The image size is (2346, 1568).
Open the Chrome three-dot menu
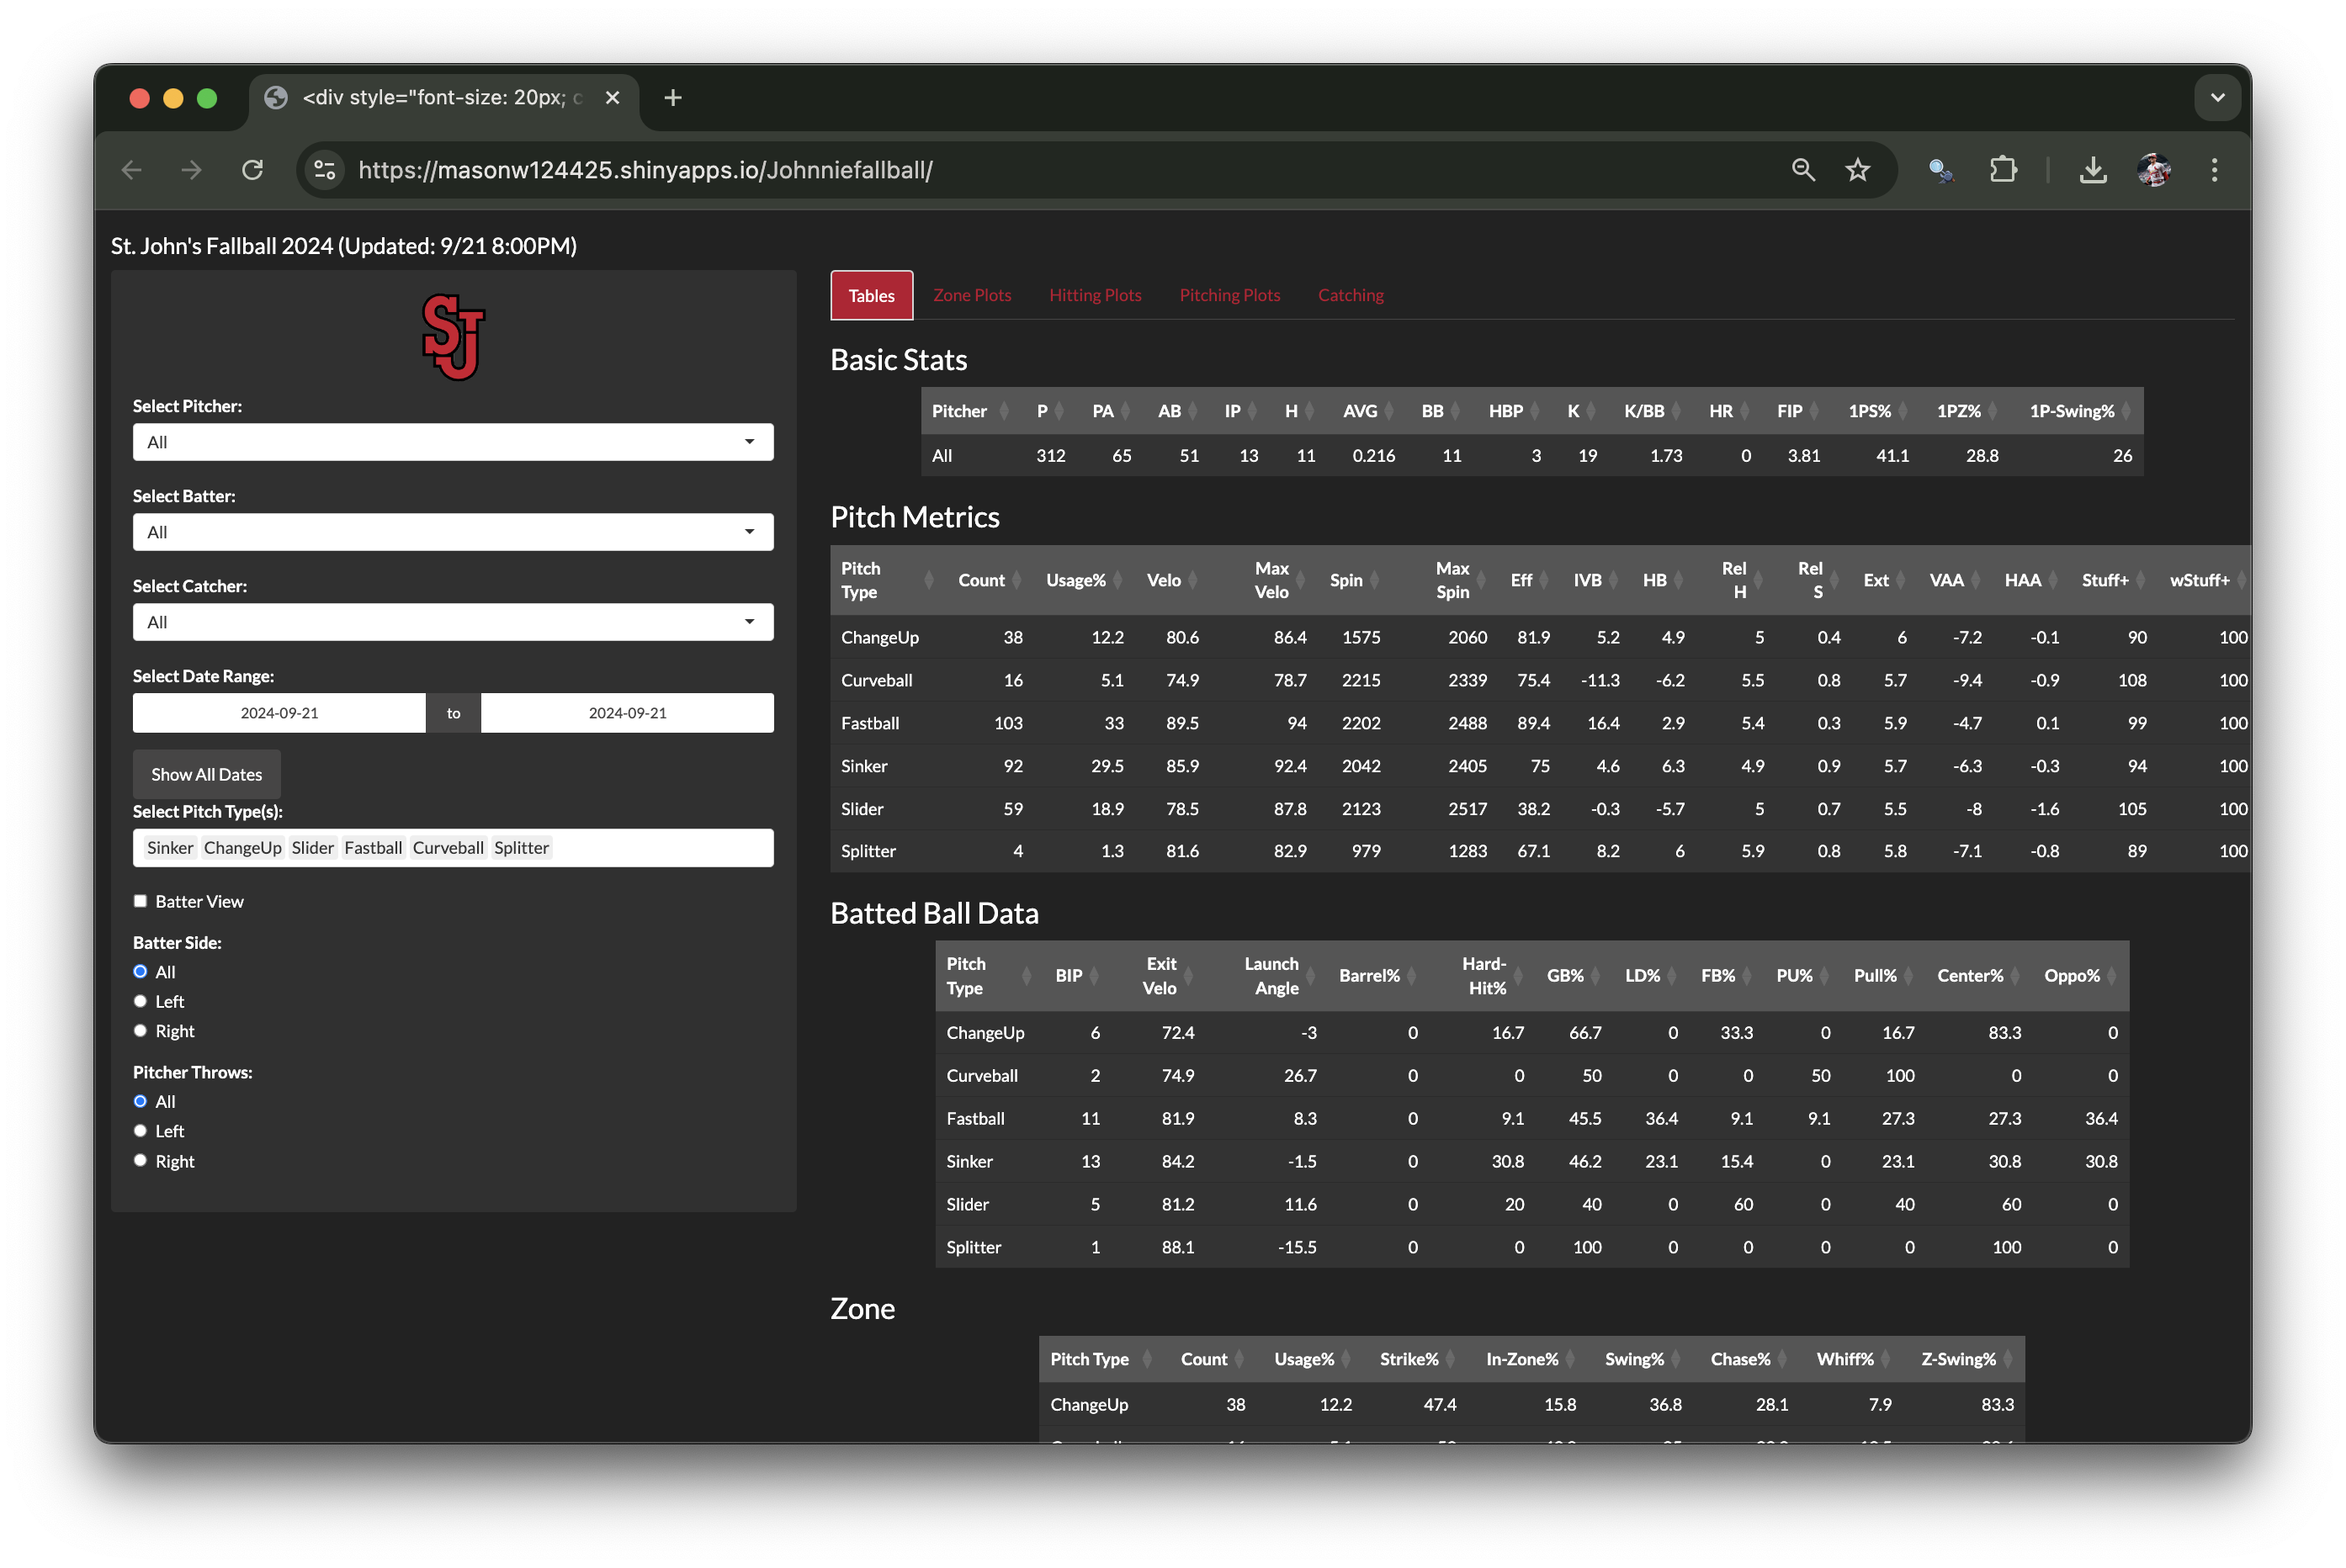pos(2214,170)
